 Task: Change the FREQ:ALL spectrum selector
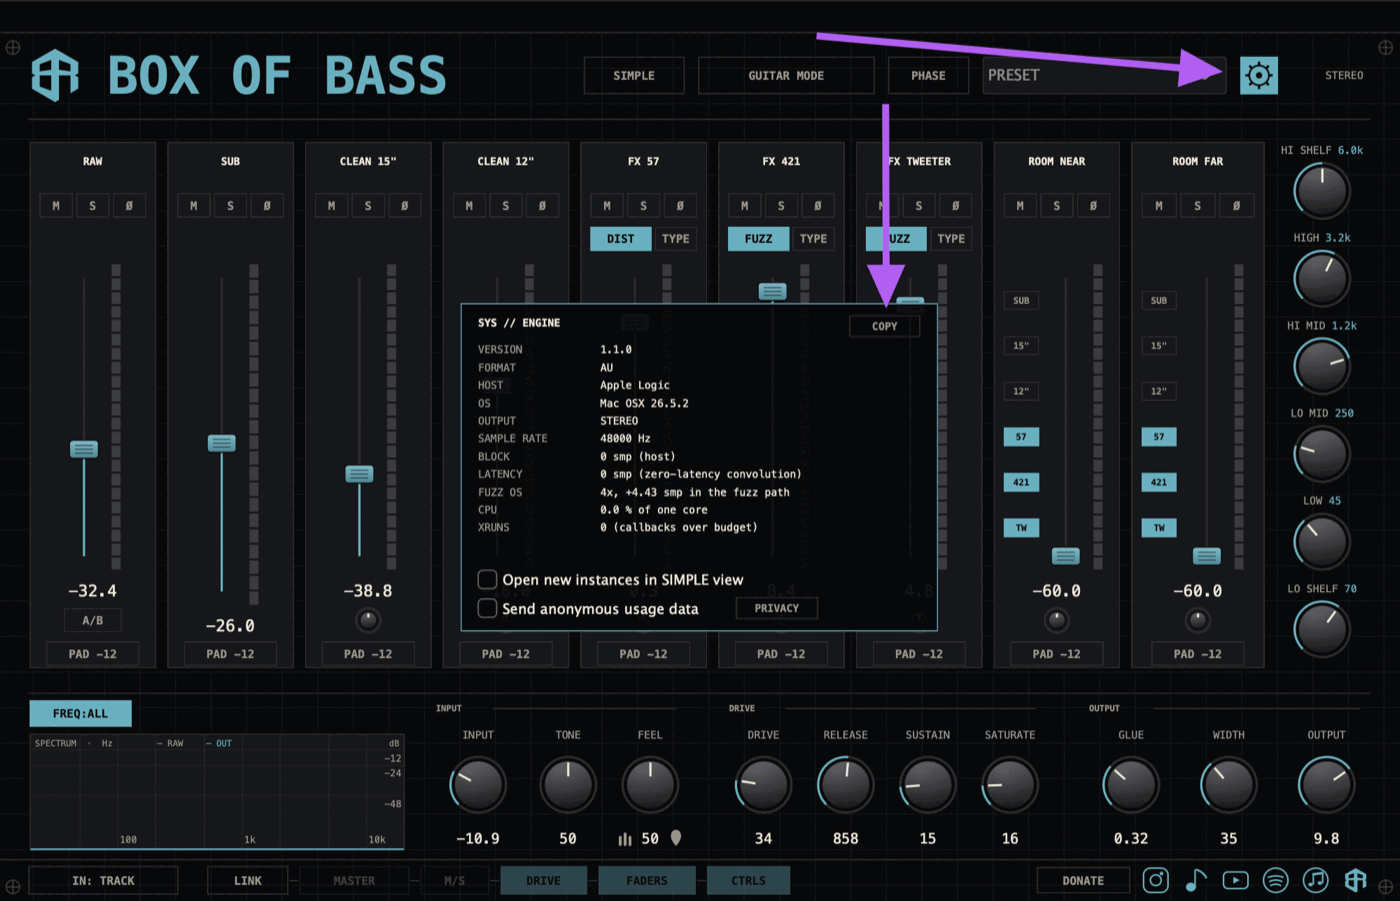coord(80,714)
